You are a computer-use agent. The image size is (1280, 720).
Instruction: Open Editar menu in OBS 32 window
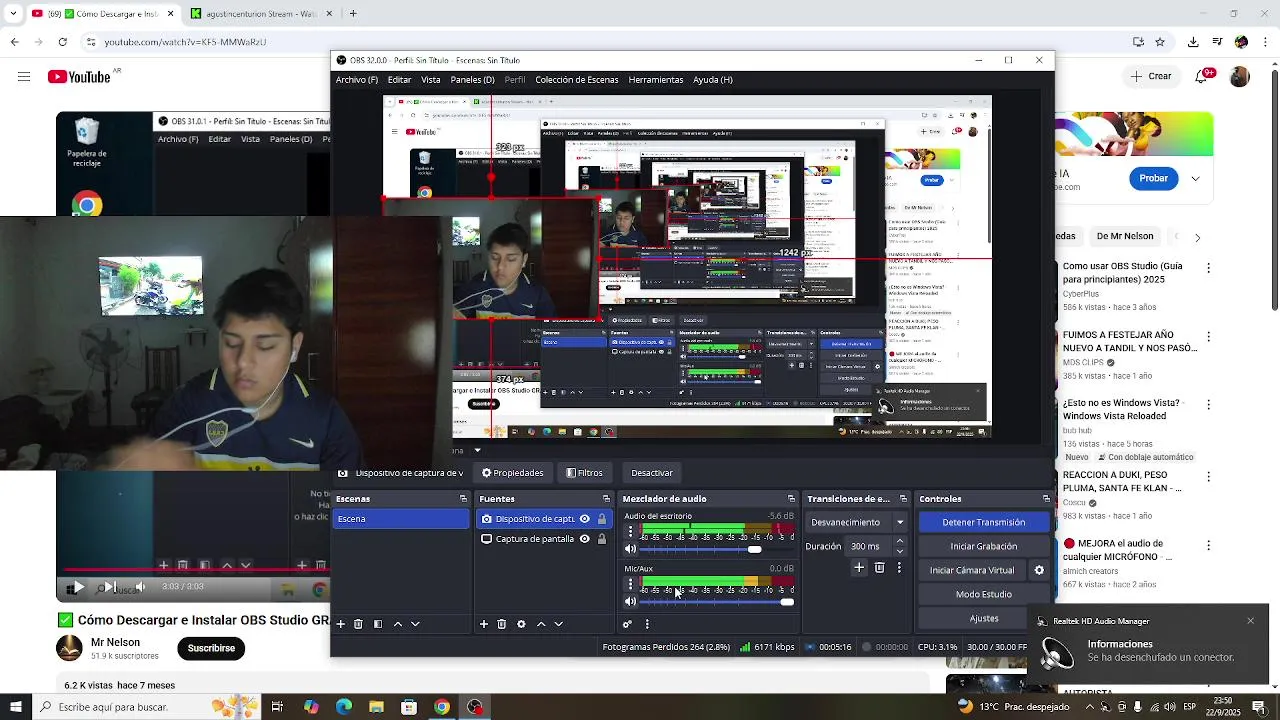(x=399, y=80)
